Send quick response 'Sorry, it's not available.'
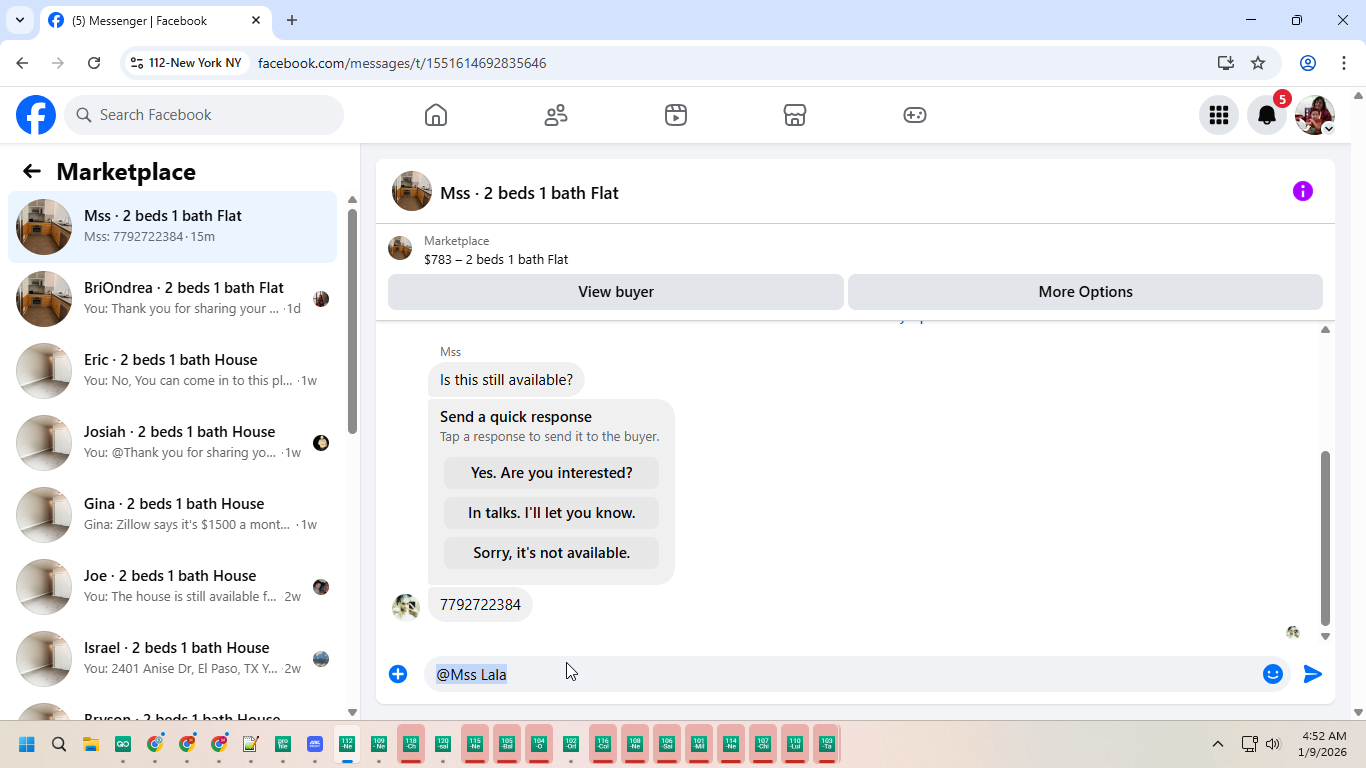Screen dimensions: 1366x768 click(x=552, y=553)
